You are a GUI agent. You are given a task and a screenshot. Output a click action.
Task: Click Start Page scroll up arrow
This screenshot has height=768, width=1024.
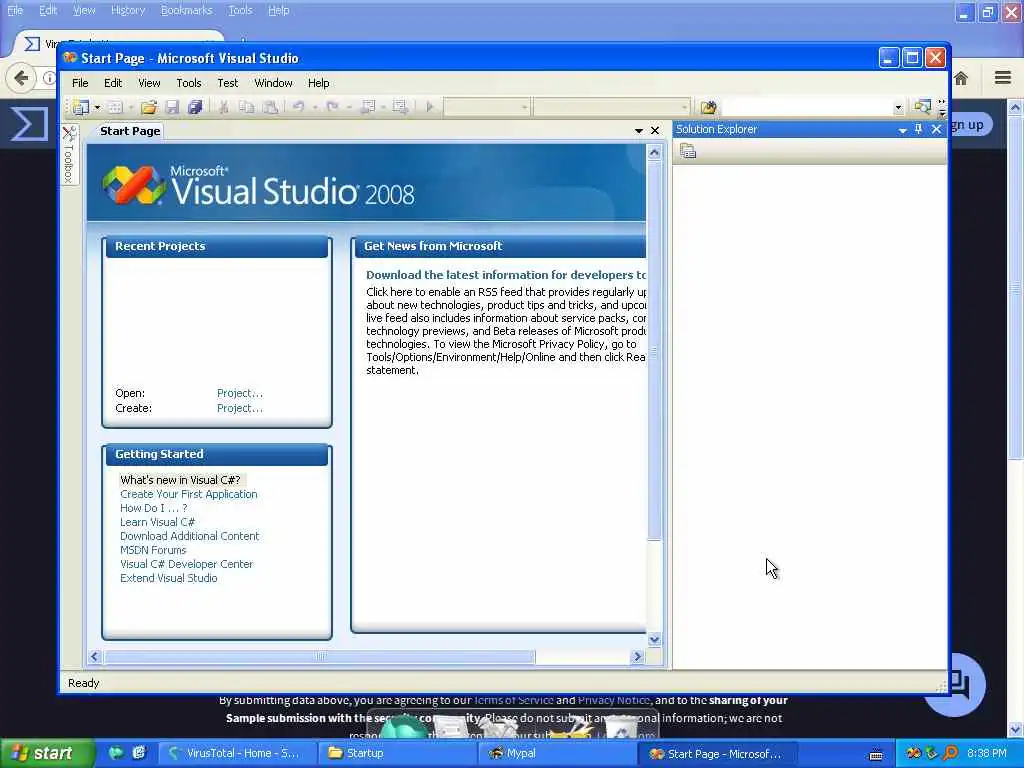[x=654, y=153]
